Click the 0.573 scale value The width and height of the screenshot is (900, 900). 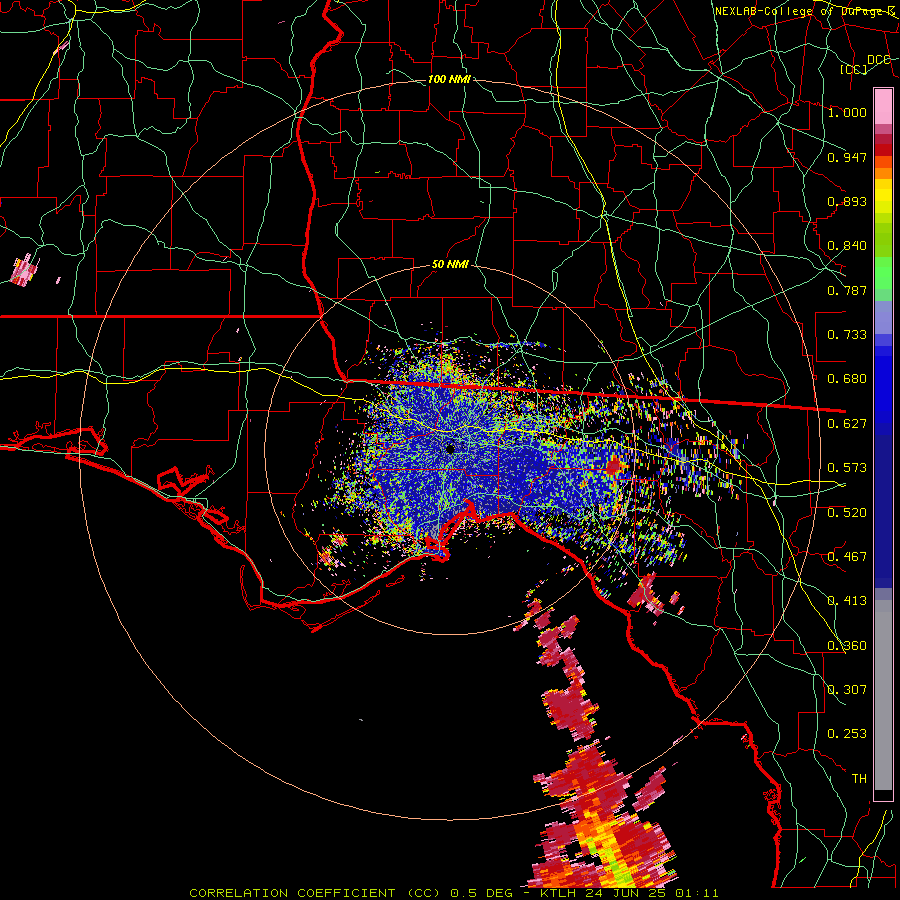tap(847, 468)
